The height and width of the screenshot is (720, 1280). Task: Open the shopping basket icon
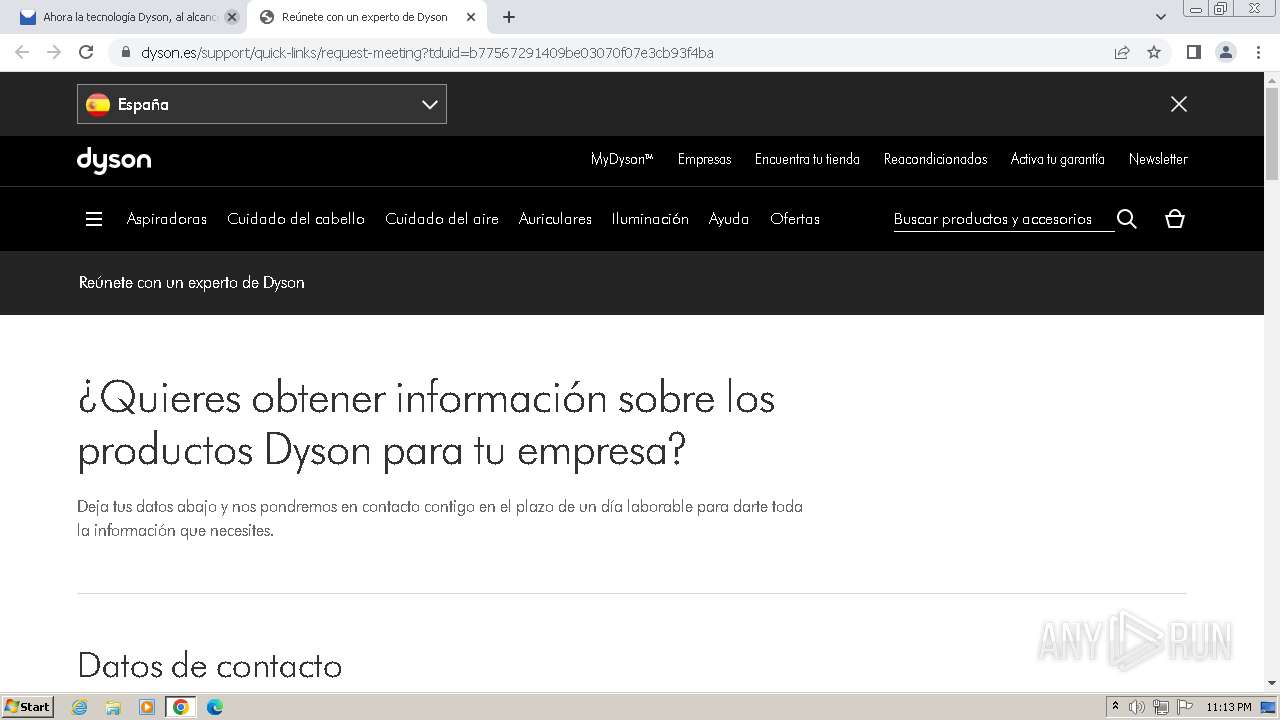[x=1175, y=219]
